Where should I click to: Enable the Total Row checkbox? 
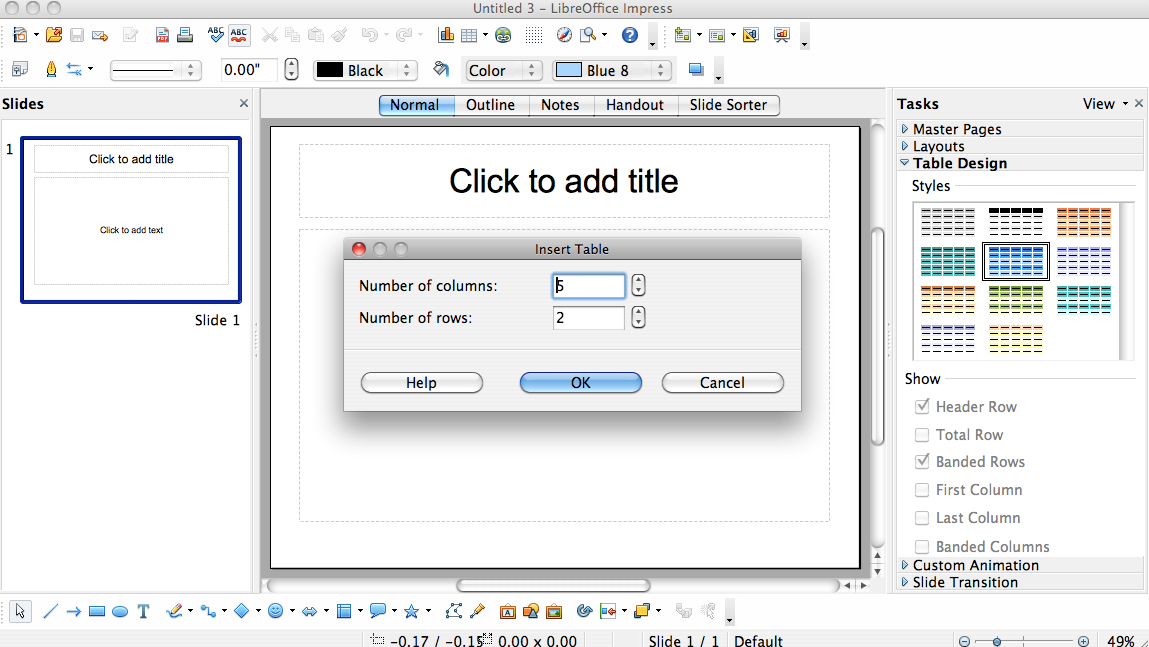pos(922,435)
